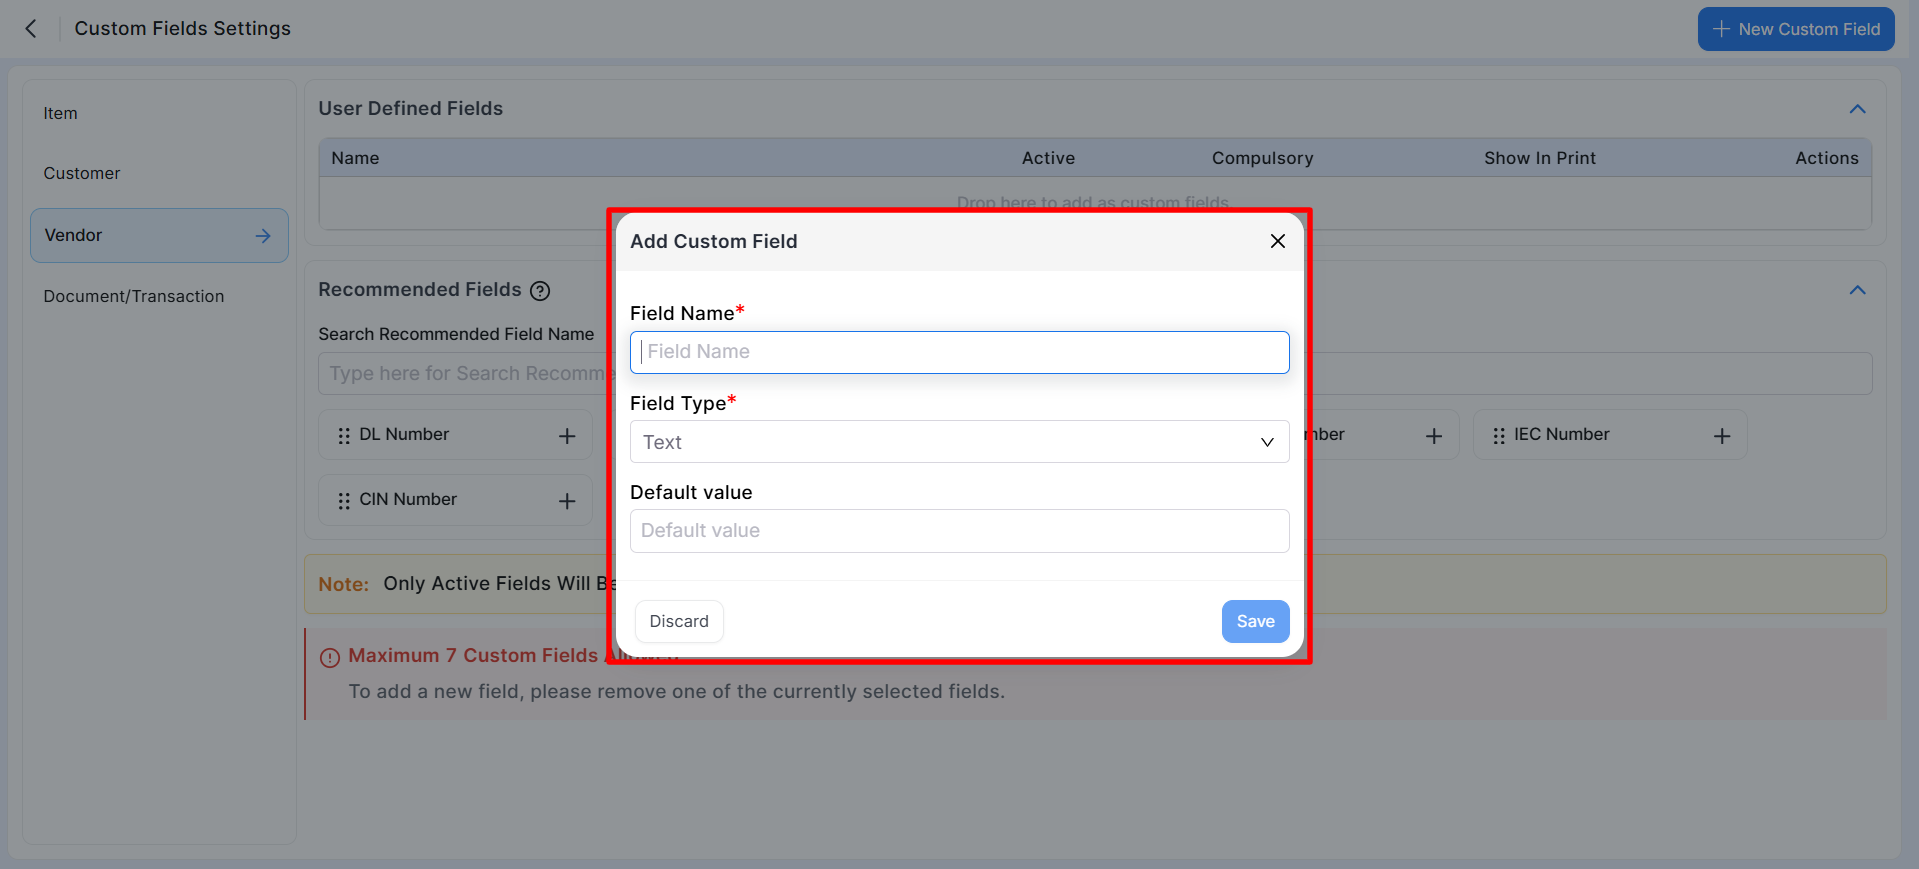Collapse the User Defined Fields section
1919x869 pixels.
1857,109
